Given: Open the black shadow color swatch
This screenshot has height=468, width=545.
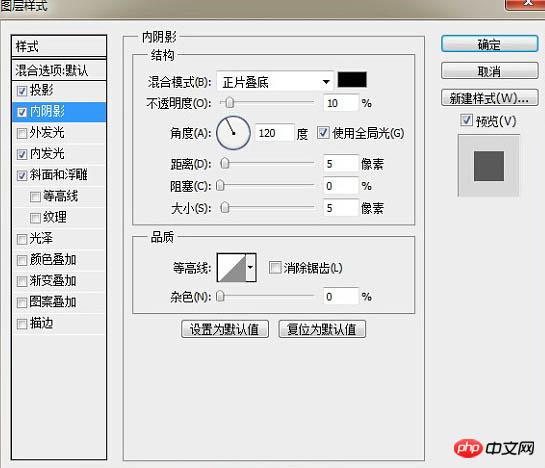Looking at the screenshot, I should 352,80.
